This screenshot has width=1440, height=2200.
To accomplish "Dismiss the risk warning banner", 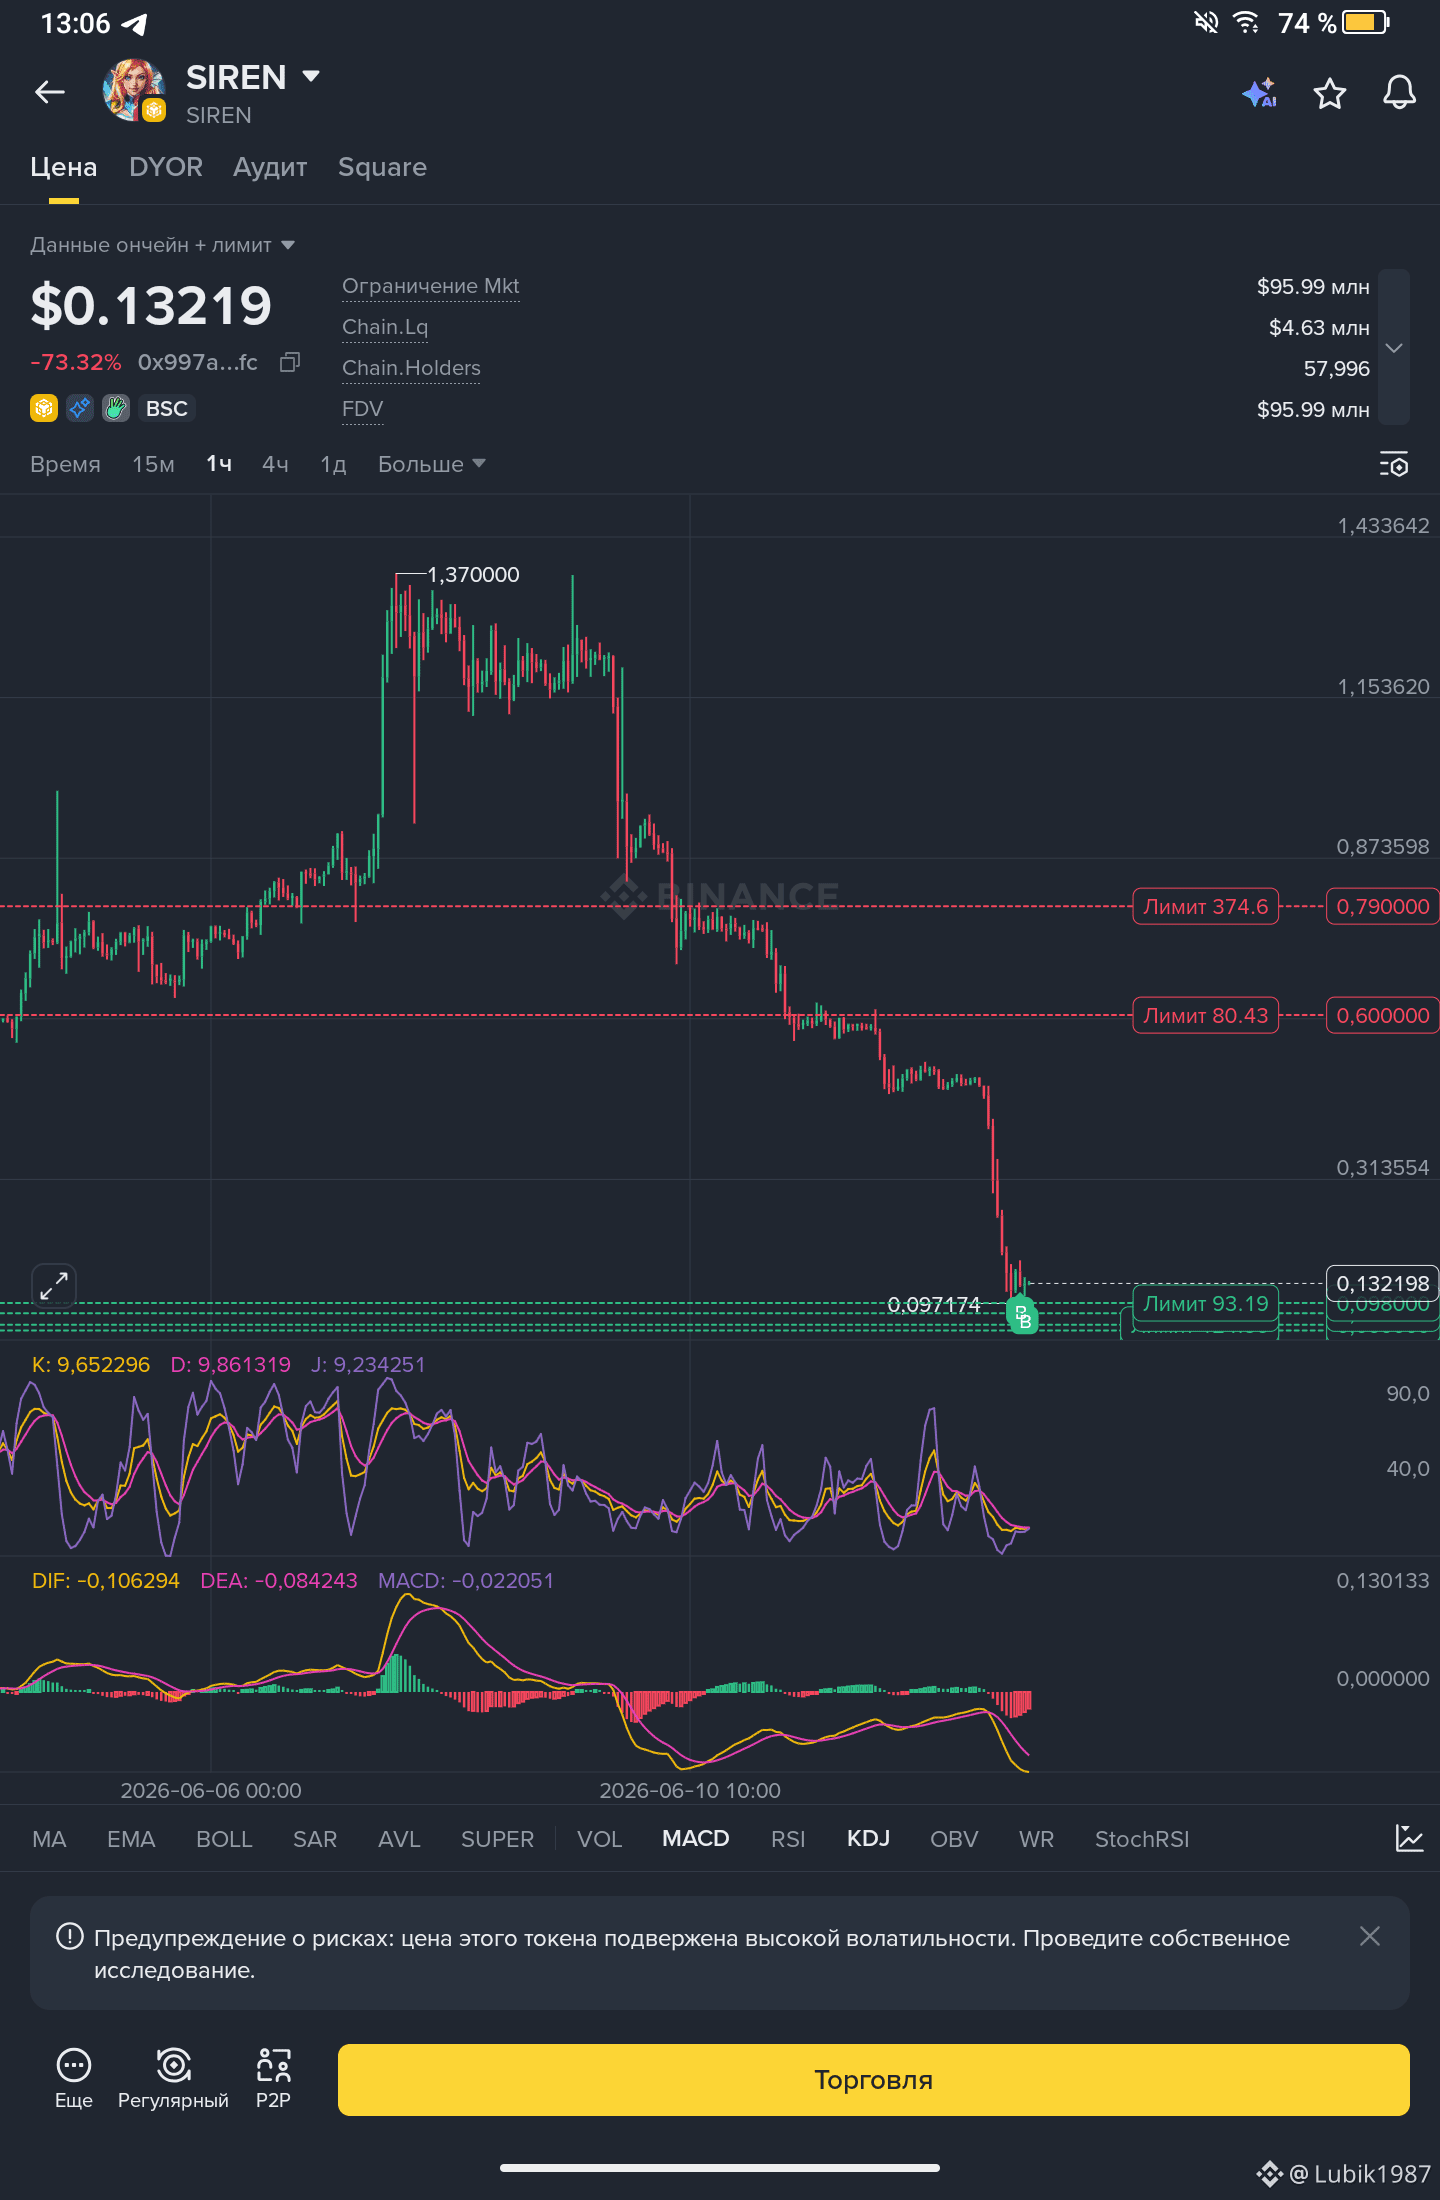I will (1370, 1937).
